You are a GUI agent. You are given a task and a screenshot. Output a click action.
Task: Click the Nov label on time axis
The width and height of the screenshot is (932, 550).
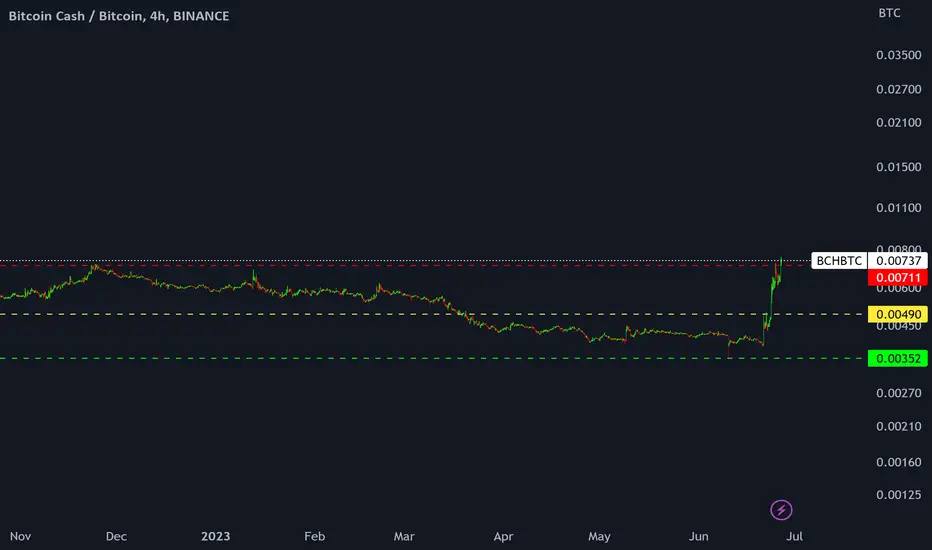(20, 536)
